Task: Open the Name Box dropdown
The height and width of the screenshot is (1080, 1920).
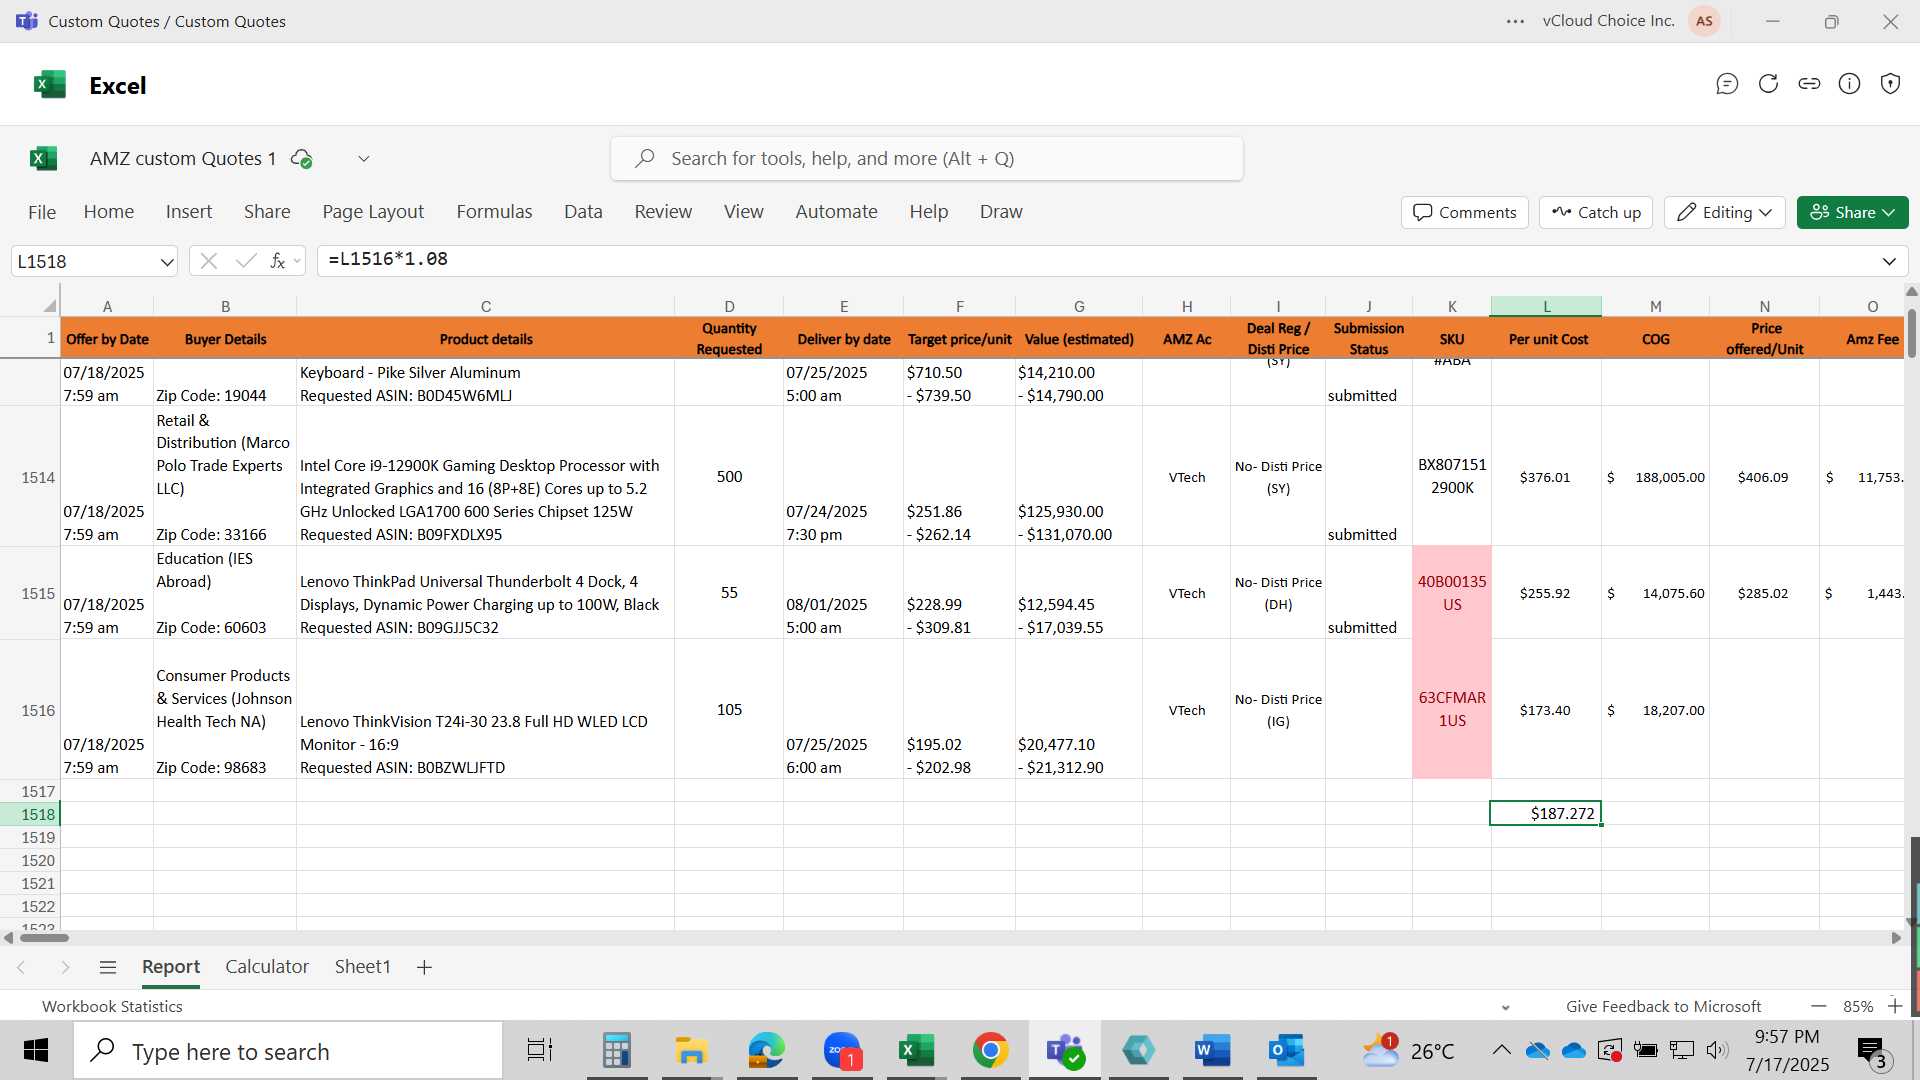Action: pos(166,261)
